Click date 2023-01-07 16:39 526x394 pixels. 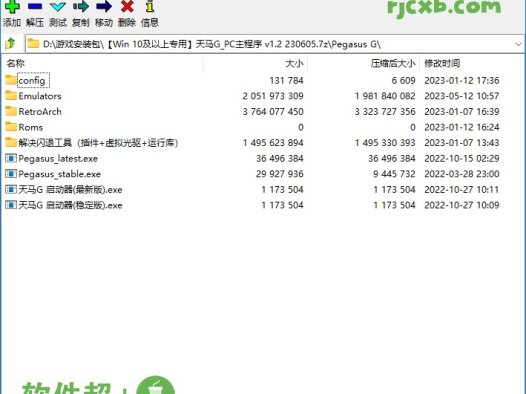462,111
